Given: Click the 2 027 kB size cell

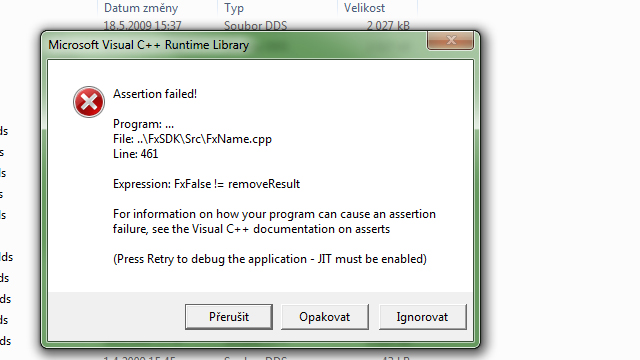Looking at the screenshot, I should pyautogui.click(x=388, y=26).
